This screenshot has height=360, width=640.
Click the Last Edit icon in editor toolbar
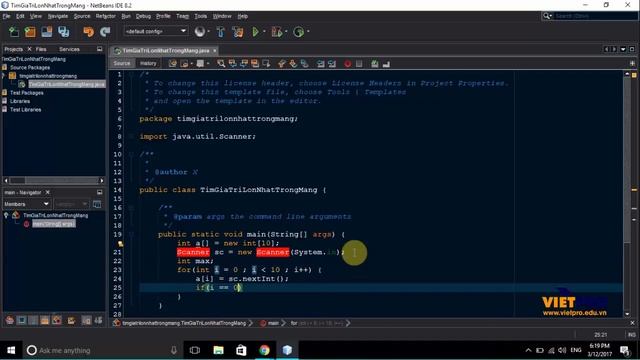pos(173,63)
